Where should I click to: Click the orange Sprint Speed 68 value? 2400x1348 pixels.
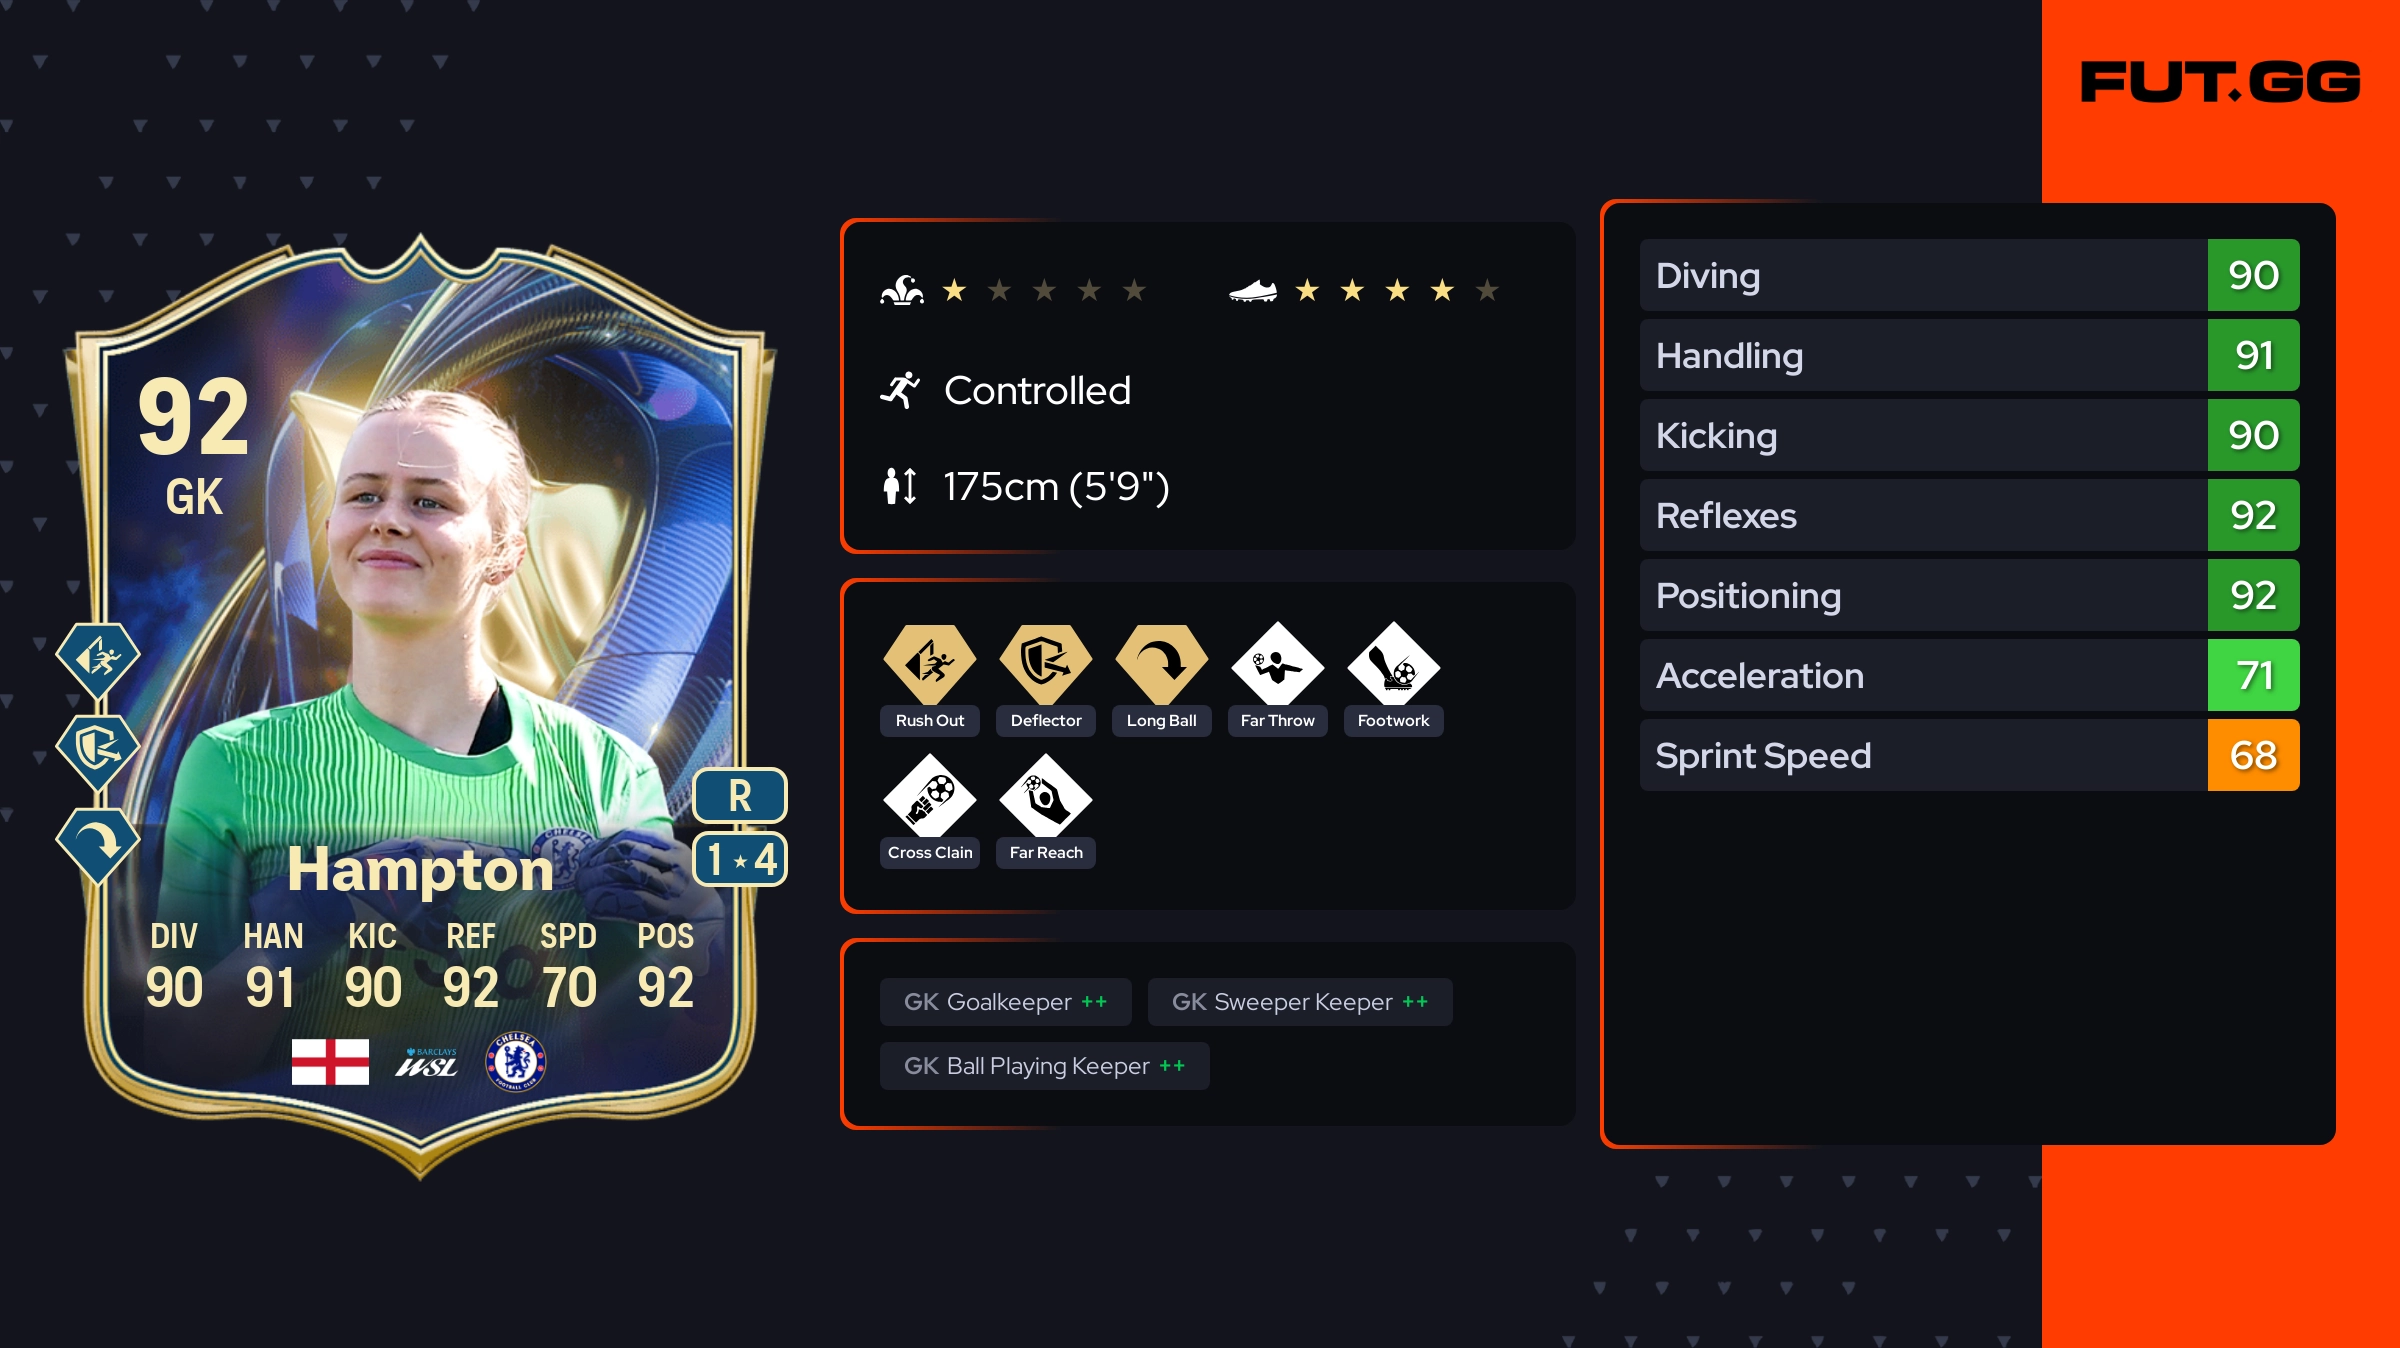(x=2254, y=755)
